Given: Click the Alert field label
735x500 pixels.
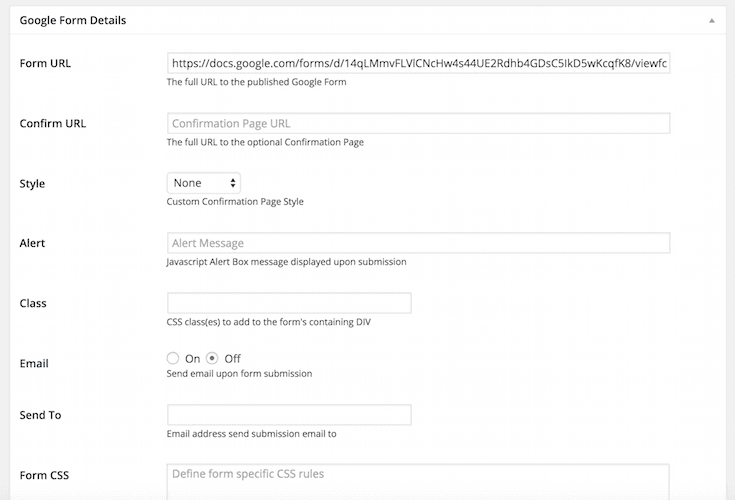Looking at the screenshot, I should click(x=32, y=243).
